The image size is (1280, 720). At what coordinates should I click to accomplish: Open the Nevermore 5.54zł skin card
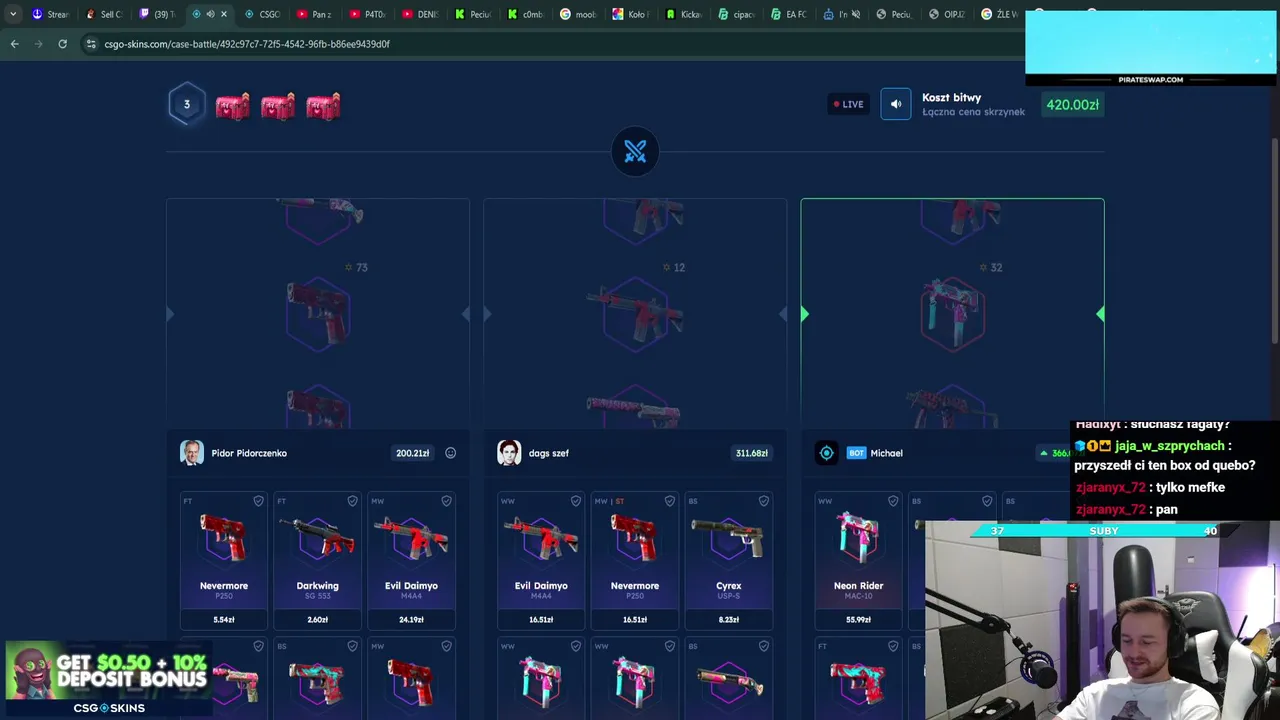224,560
